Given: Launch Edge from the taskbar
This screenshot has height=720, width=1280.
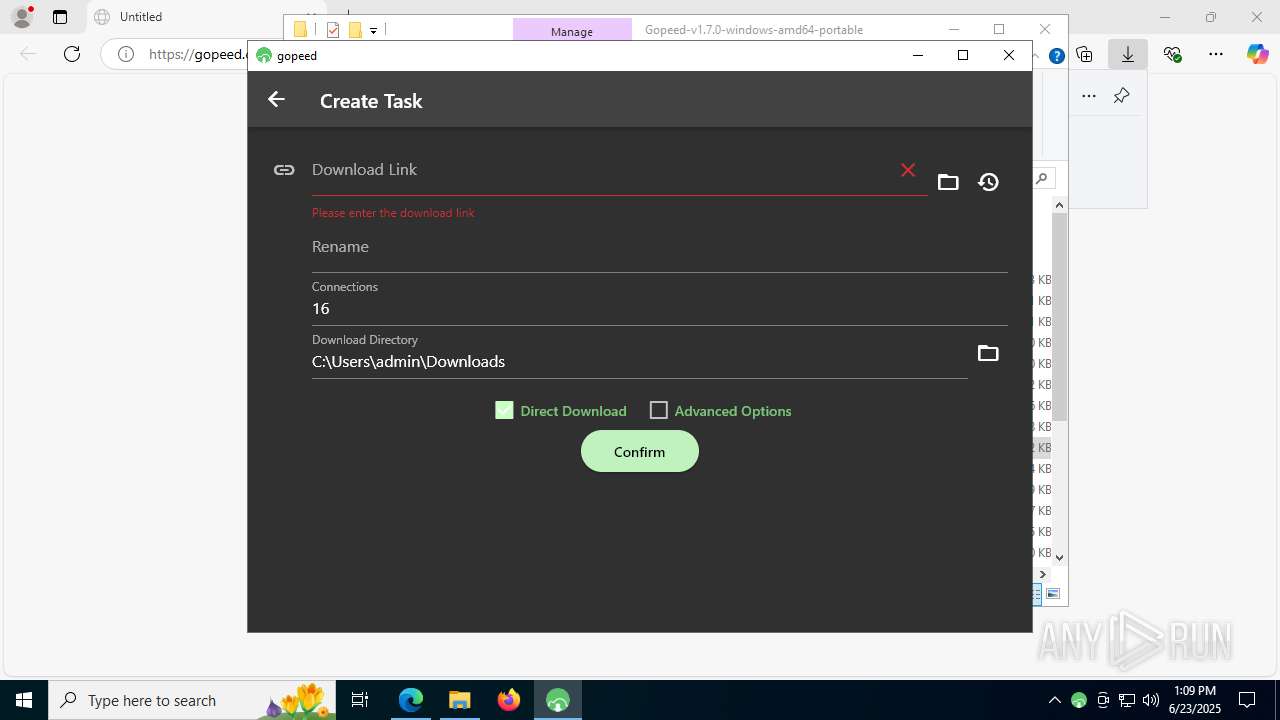Looking at the screenshot, I should [411, 700].
